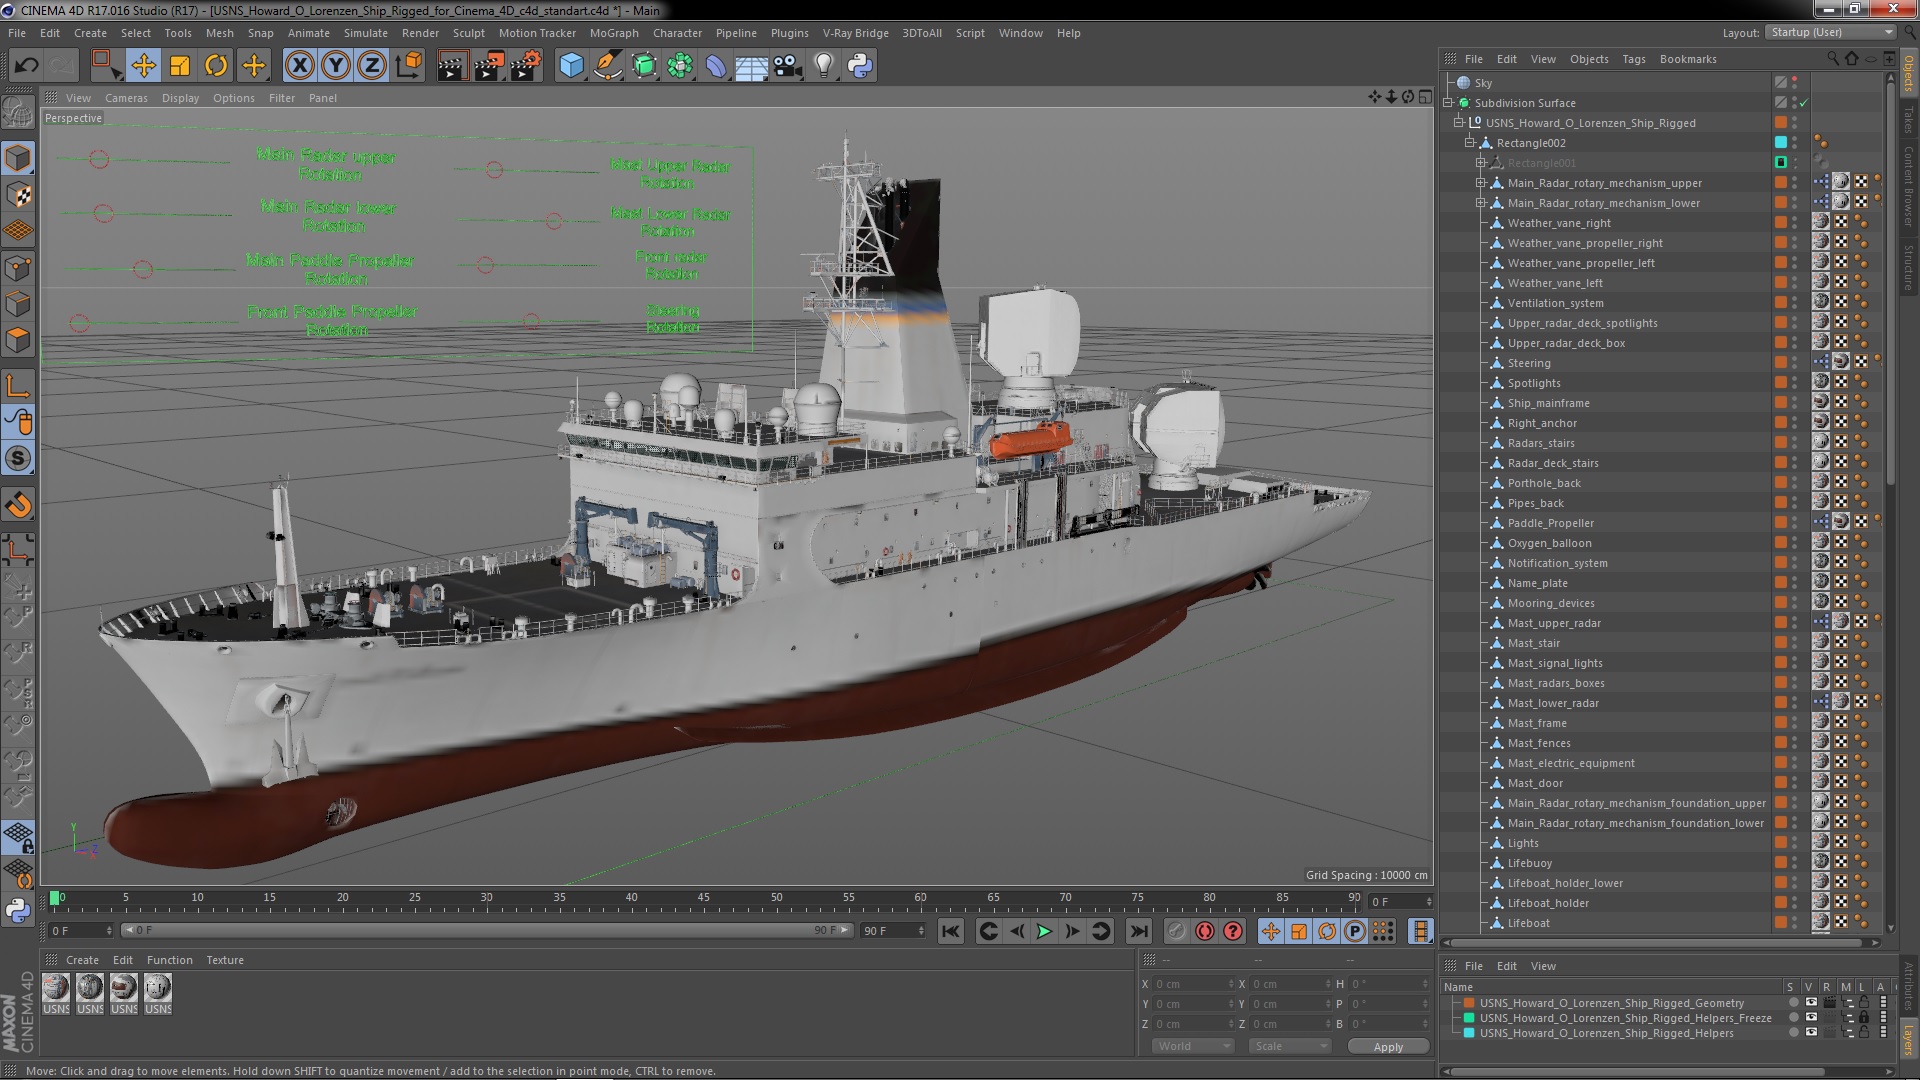This screenshot has width=1920, height=1080.
Task: Click the magnet snapping icon
Action: (x=18, y=505)
